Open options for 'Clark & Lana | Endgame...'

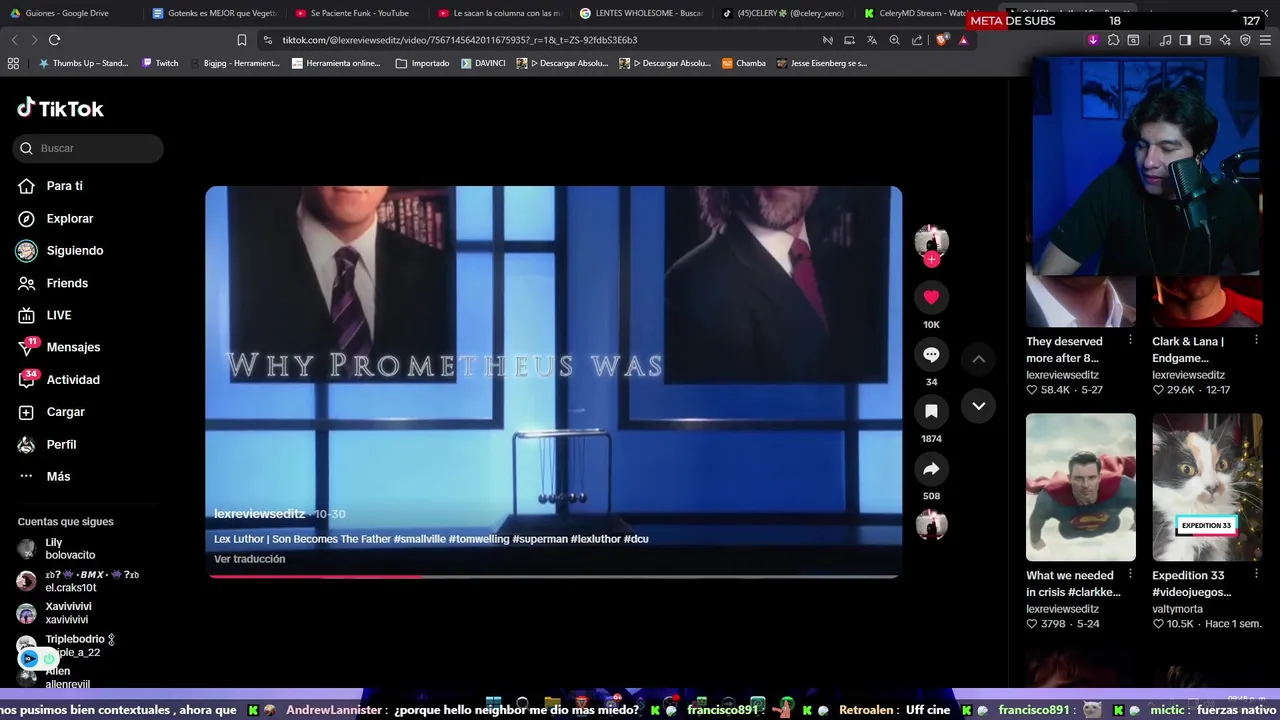pyautogui.click(x=1256, y=340)
